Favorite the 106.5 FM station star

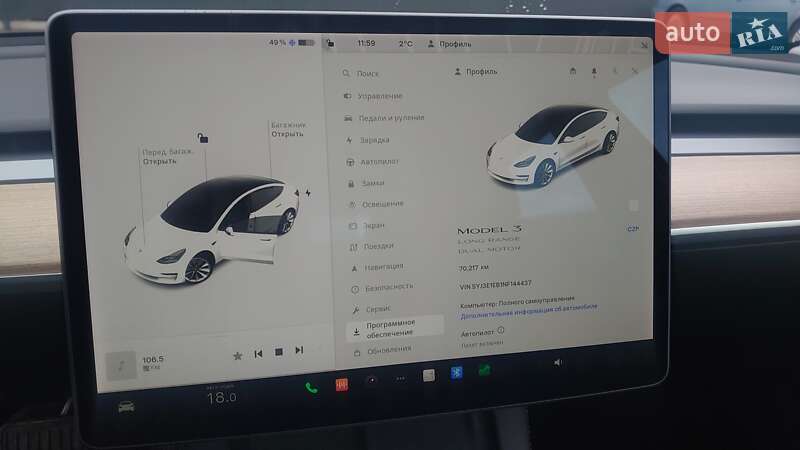click(x=237, y=355)
